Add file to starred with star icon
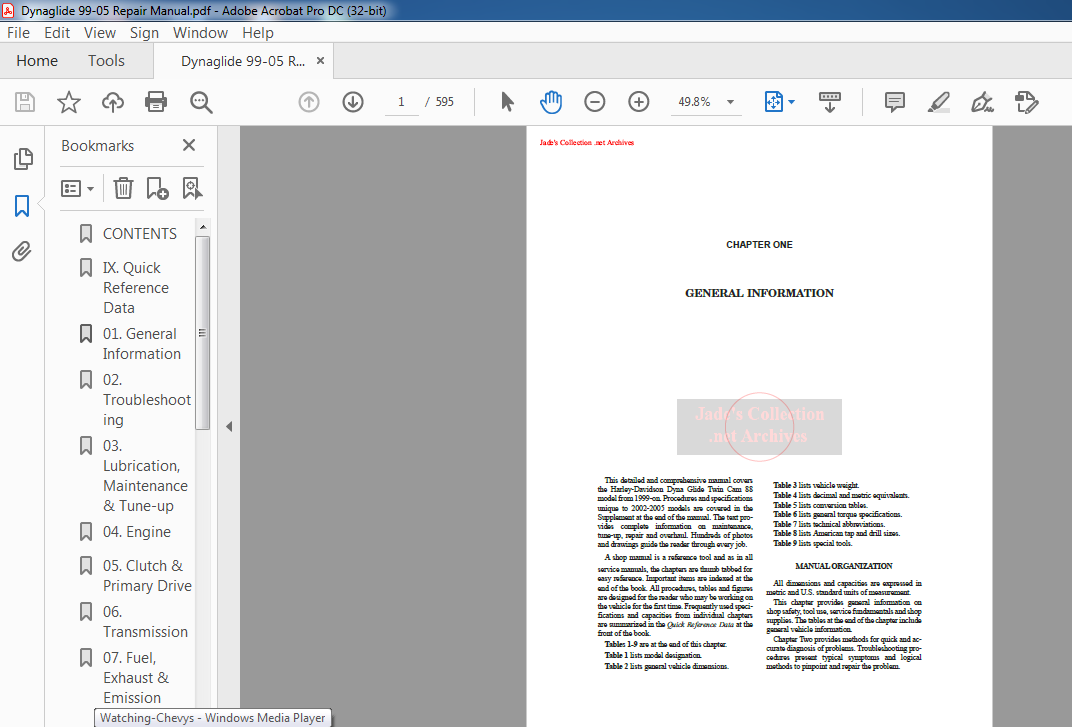Image resolution: width=1072 pixels, height=727 pixels. 68,102
